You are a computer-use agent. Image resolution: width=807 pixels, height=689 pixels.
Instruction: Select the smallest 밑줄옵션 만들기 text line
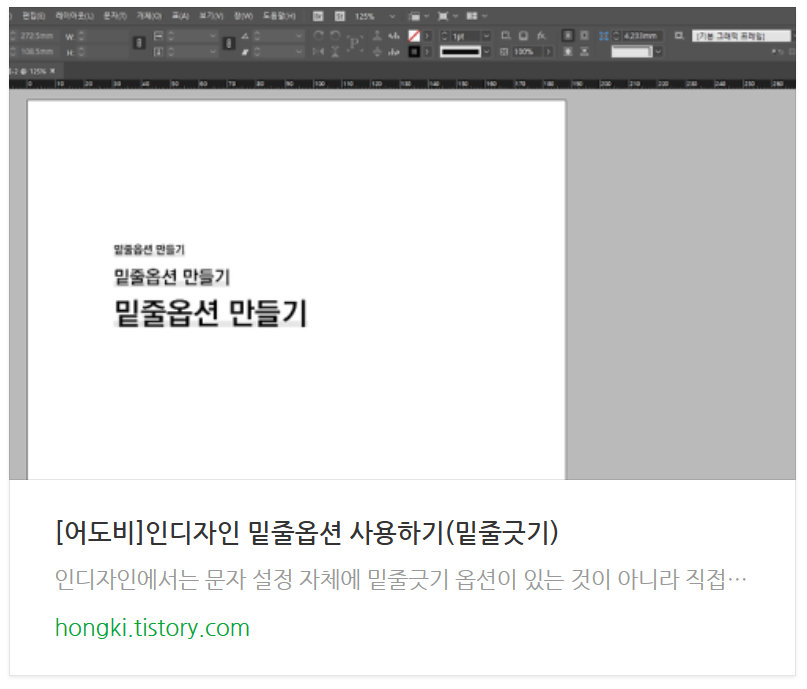149,250
